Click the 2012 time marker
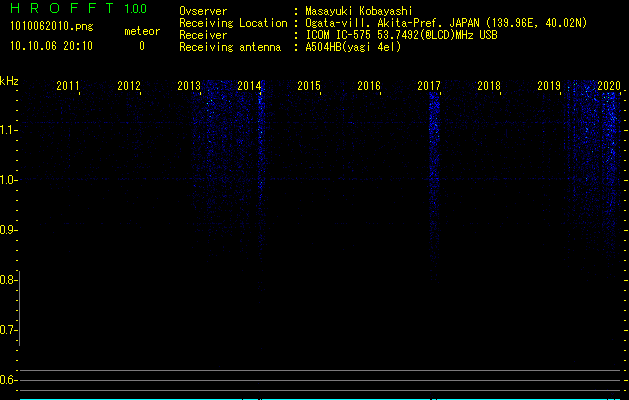Screen dimensions: 629x400 pos(129,85)
